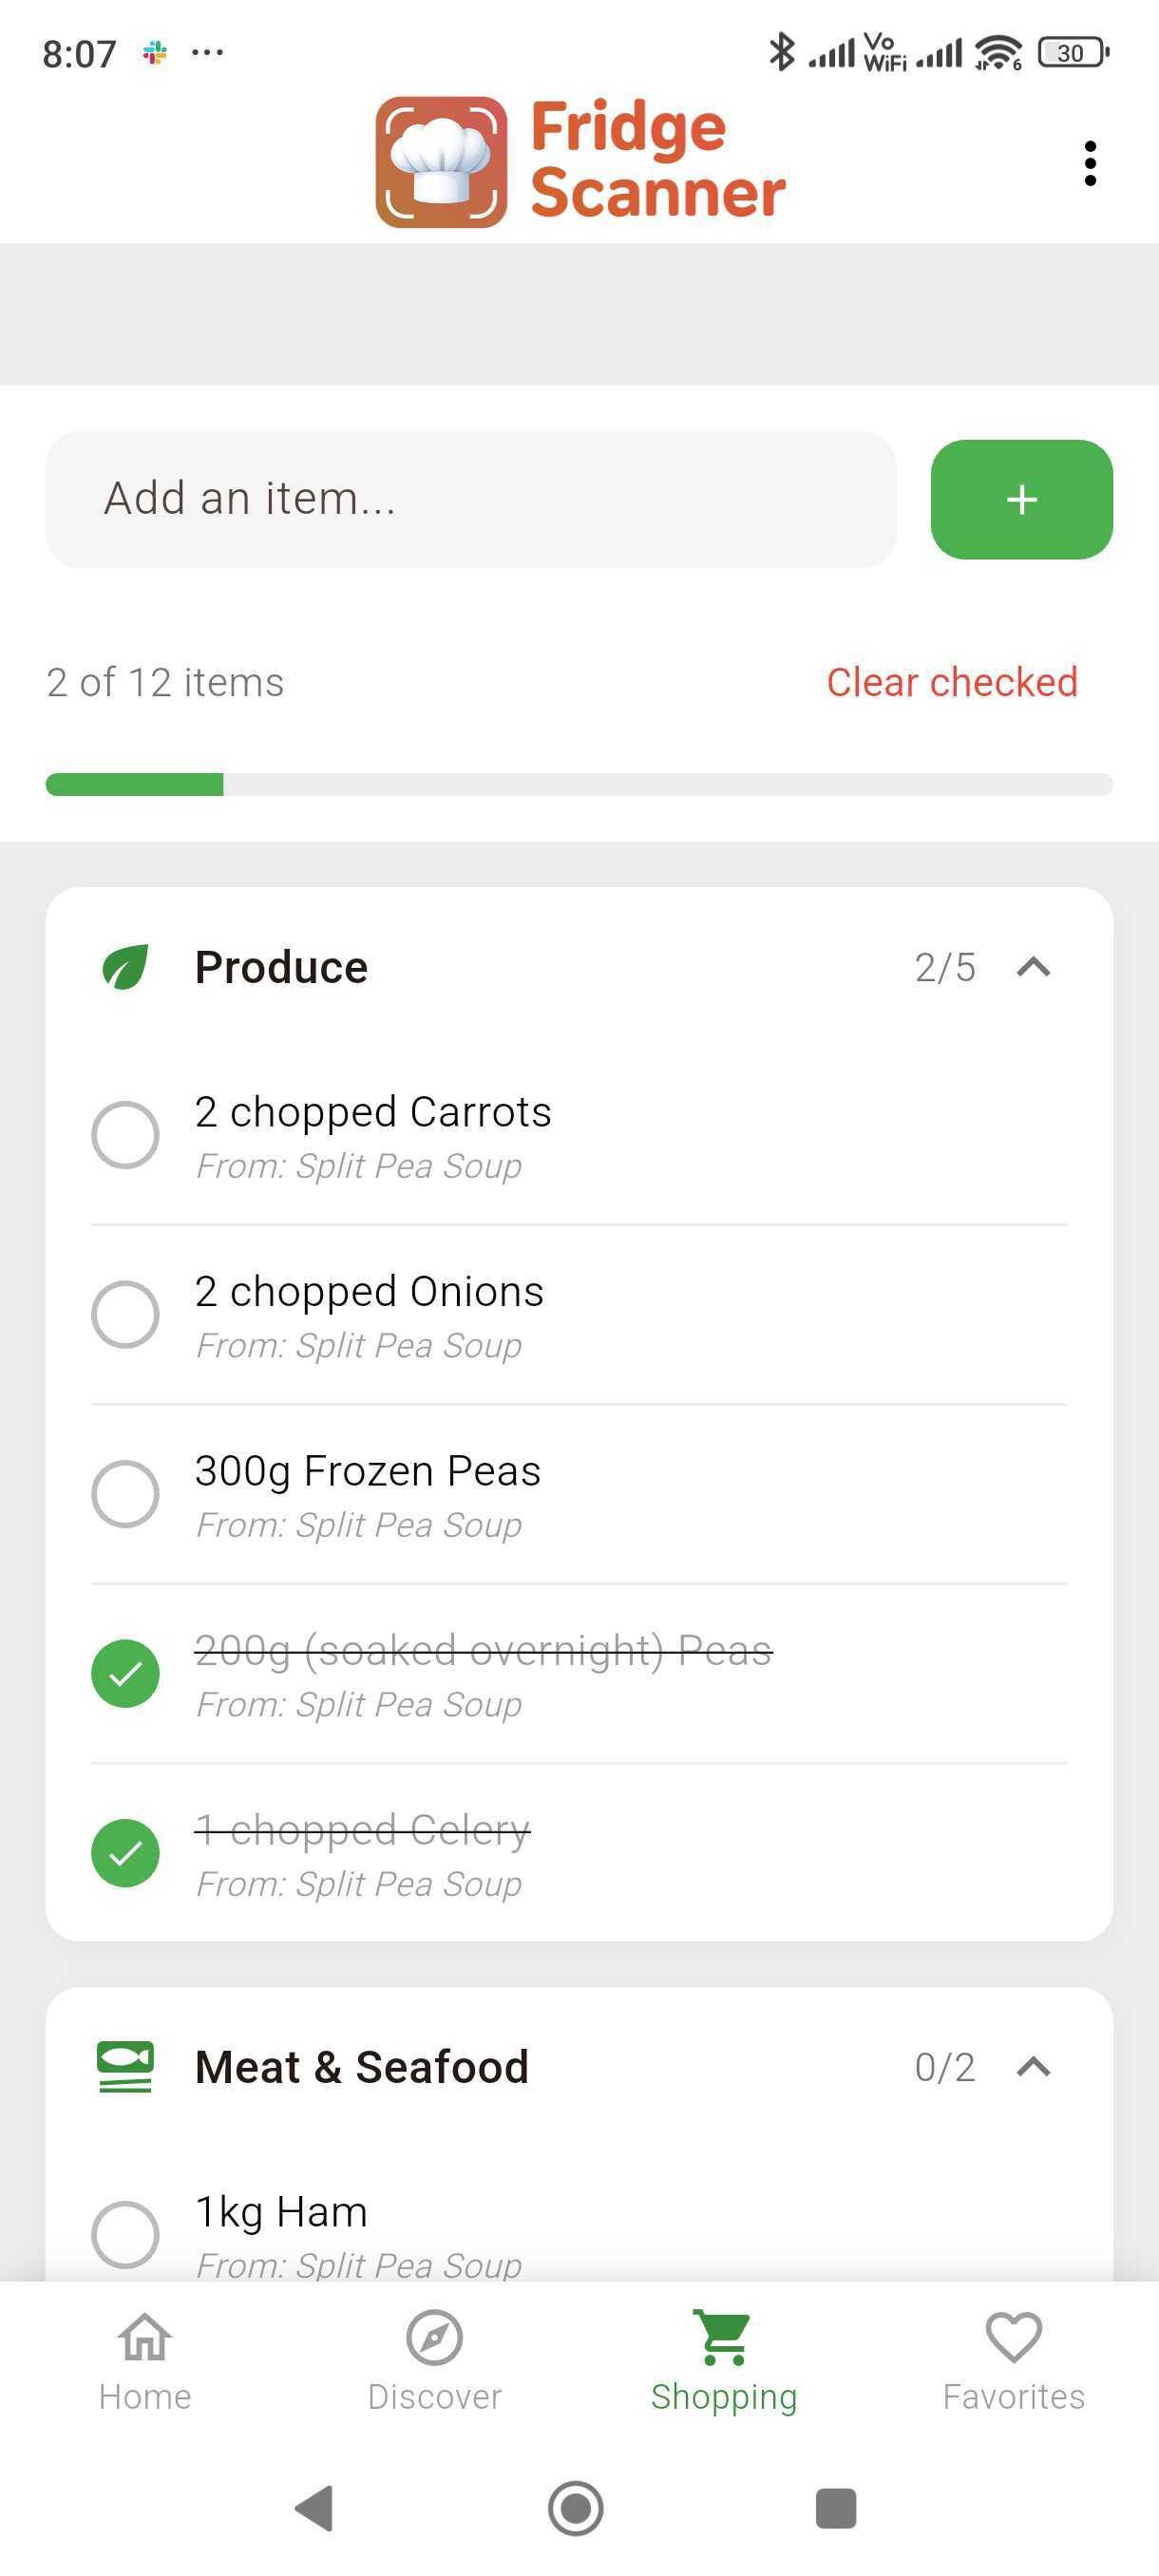The height and width of the screenshot is (2576, 1159).
Task: Open Discover via the compass icon
Action: [x=434, y=2340]
